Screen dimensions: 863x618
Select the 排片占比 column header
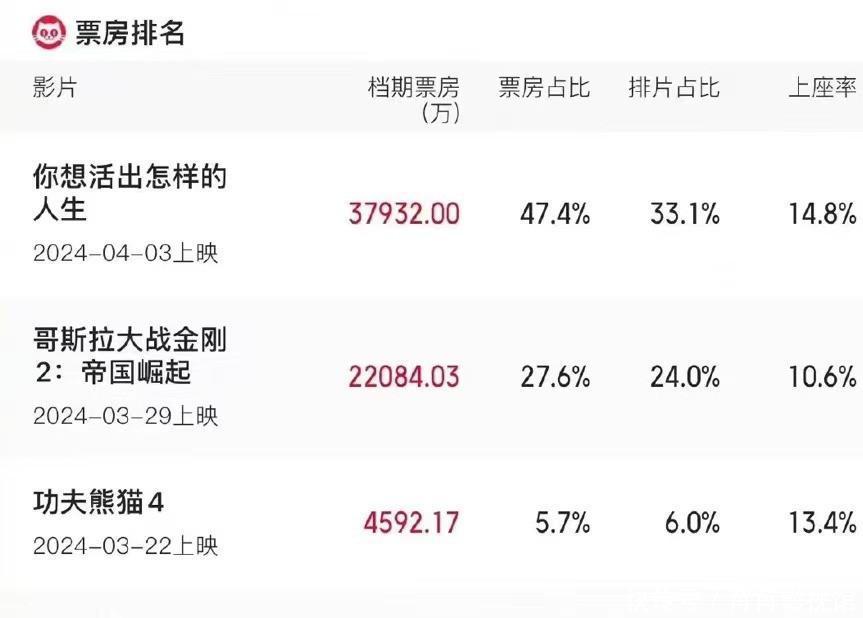pos(674,88)
